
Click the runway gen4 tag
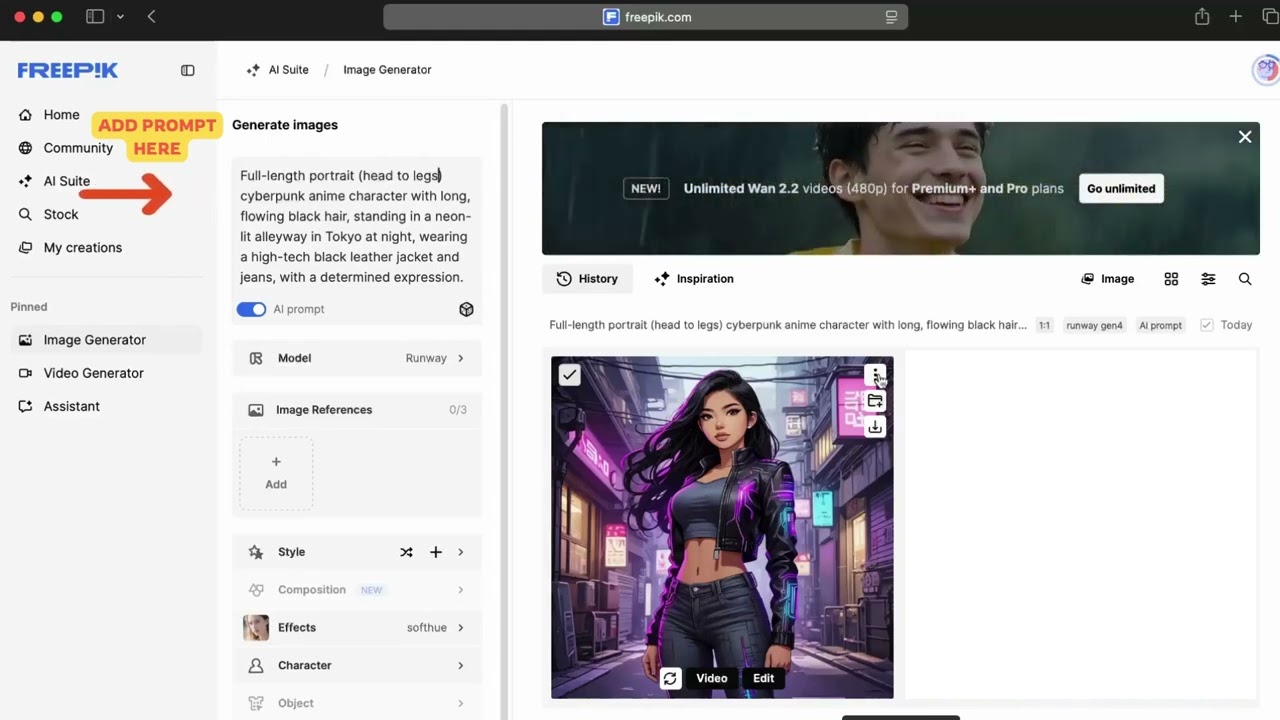(x=1094, y=325)
